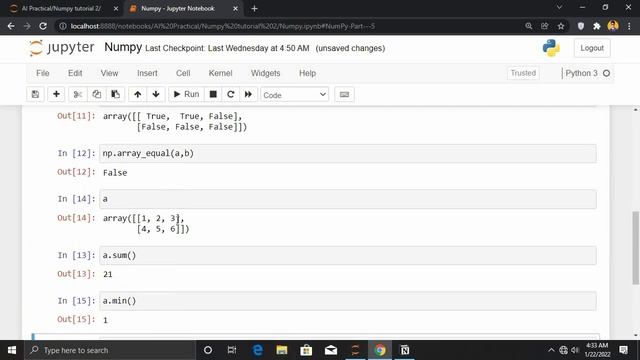Image resolution: width=640 pixels, height=360 pixels.
Task: Paste cells below icon
Action: pyautogui.click(x=116, y=94)
